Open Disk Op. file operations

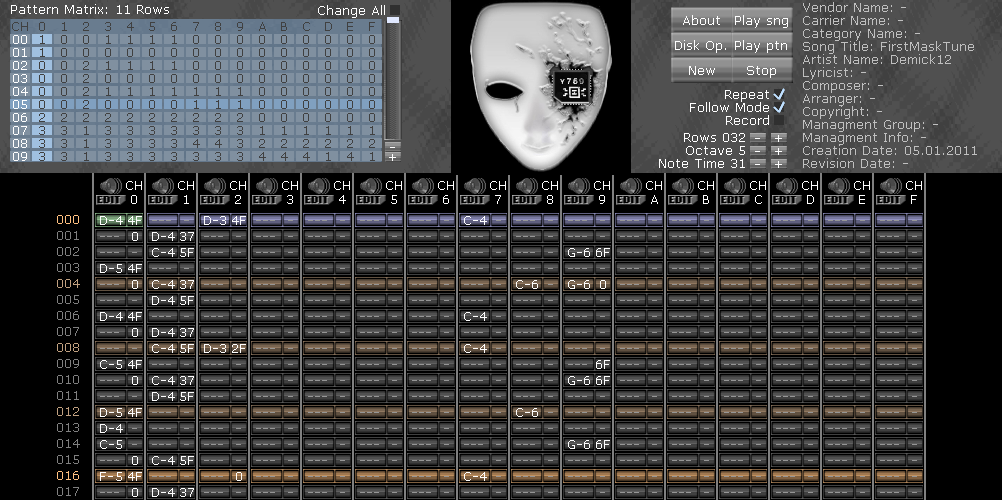click(700, 45)
